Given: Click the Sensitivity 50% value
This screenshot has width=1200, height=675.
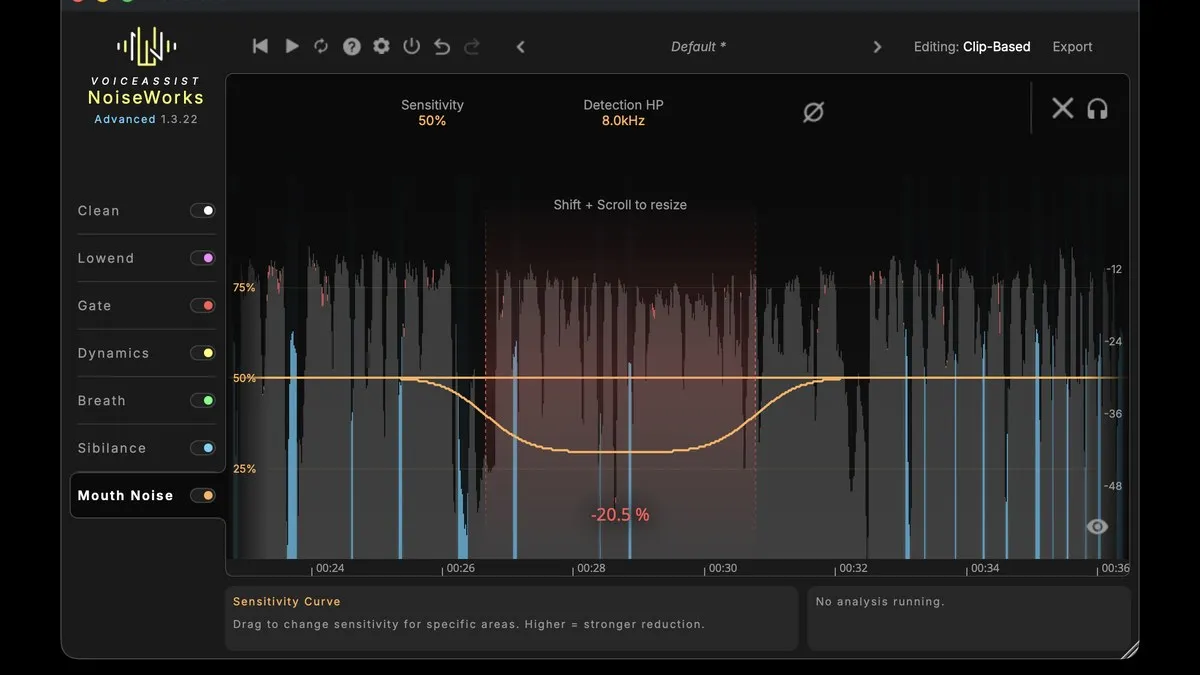Looking at the screenshot, I should point(432,121).
